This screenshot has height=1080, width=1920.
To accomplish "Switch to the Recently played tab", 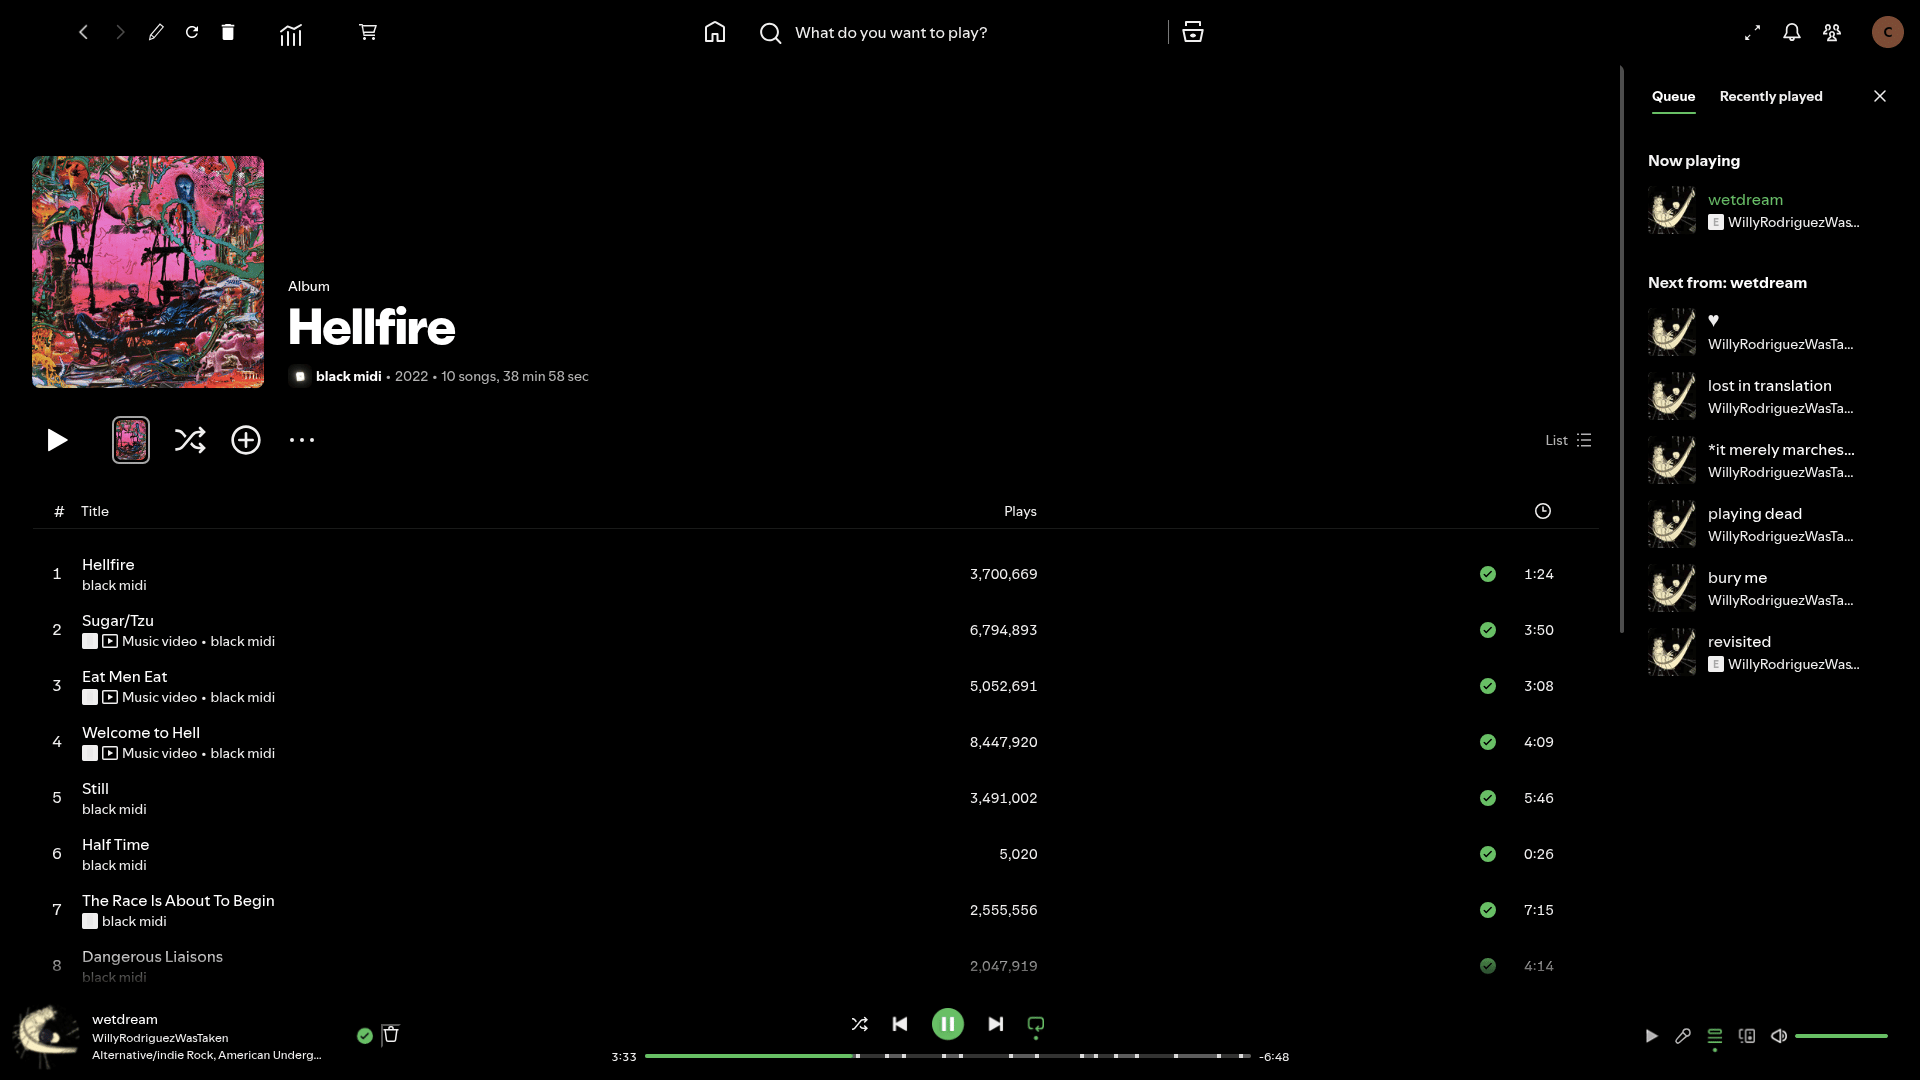I will [x=1771, y=96].
